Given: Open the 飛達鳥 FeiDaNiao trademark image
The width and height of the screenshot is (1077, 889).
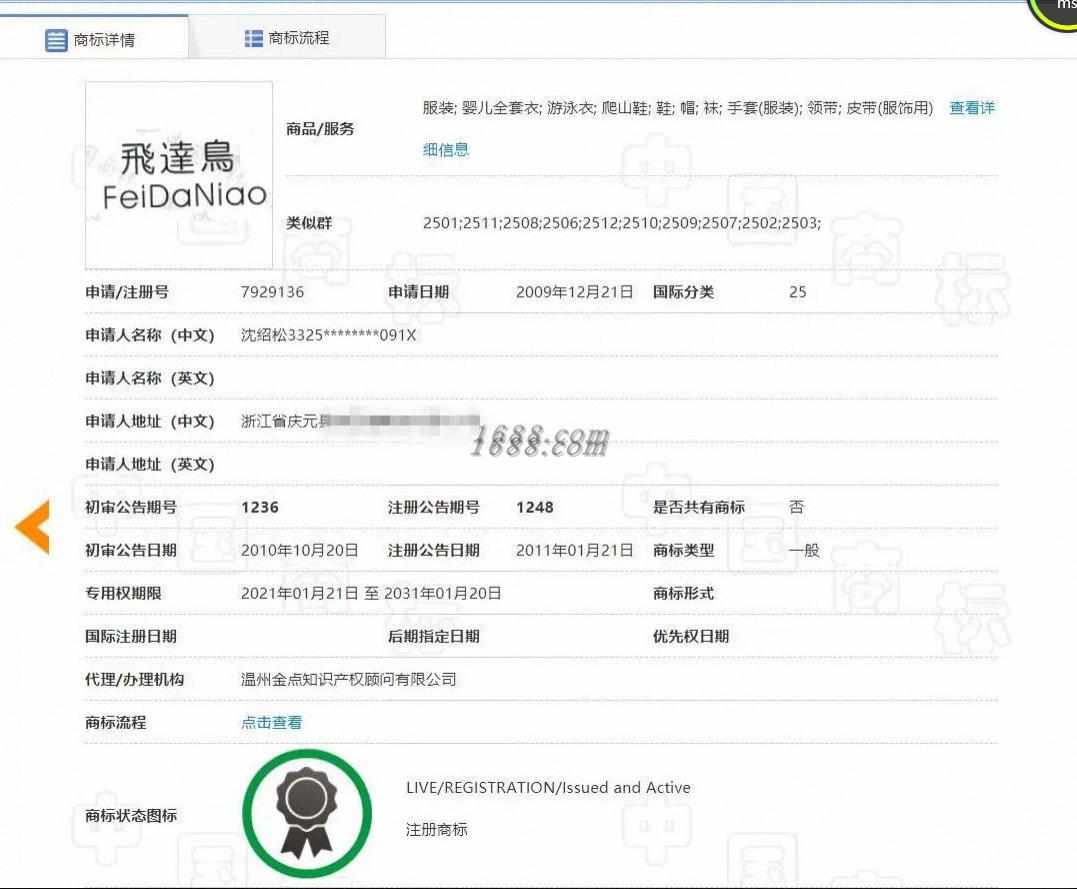Looking at the screenshot, I should 179,175.
